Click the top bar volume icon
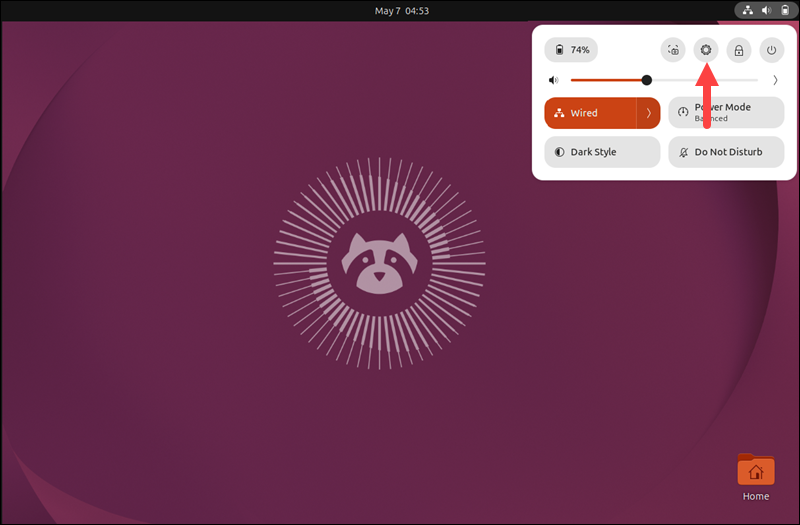 767,10
